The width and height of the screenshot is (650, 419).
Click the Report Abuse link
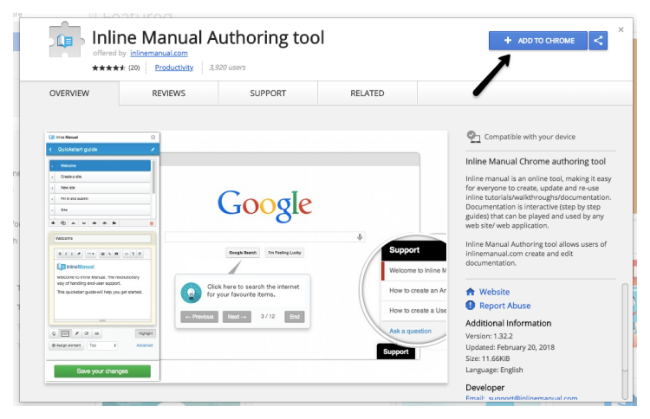[x=505, y=305]
